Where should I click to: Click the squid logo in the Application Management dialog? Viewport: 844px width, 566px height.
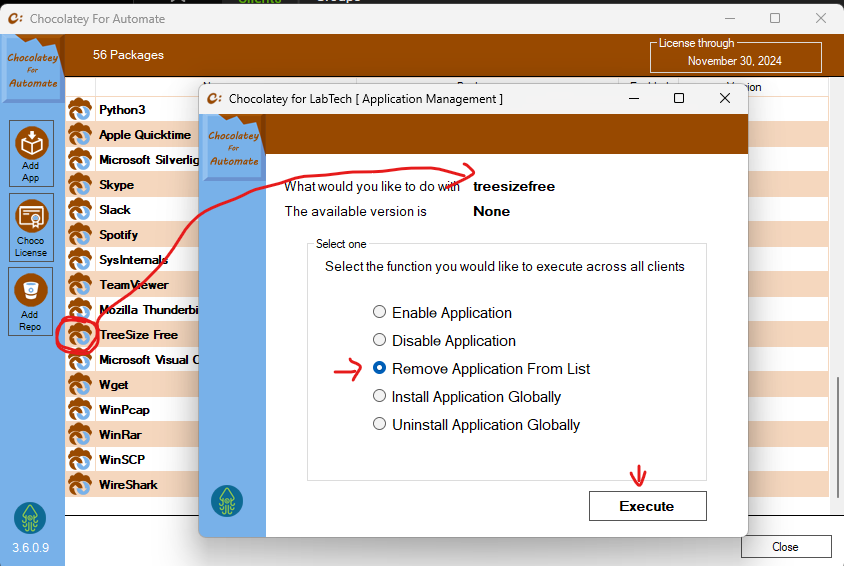point(227,501)
